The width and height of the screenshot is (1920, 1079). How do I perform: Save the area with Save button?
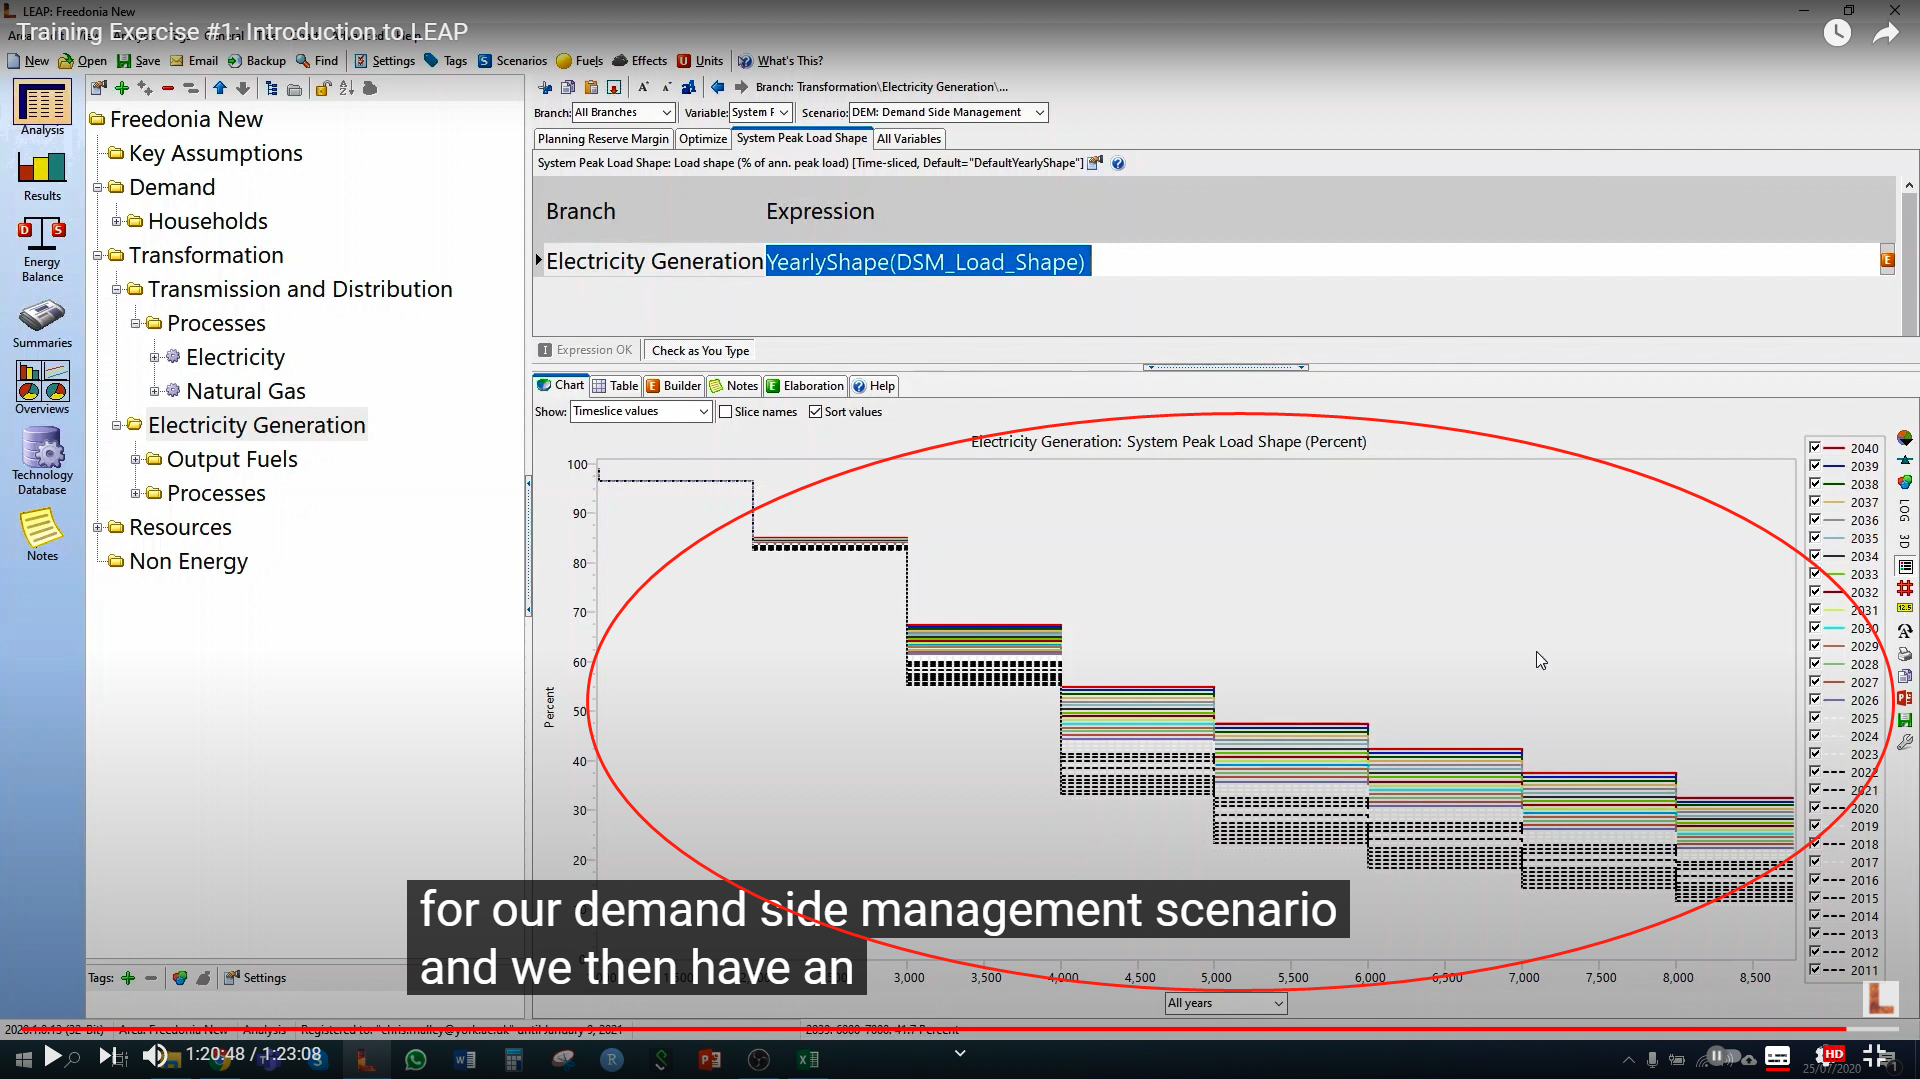[138, 61]
